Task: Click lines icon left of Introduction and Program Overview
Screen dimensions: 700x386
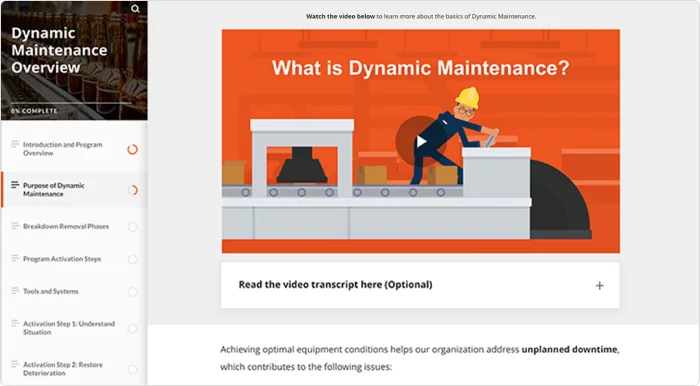Action: (x=15, y=144)
